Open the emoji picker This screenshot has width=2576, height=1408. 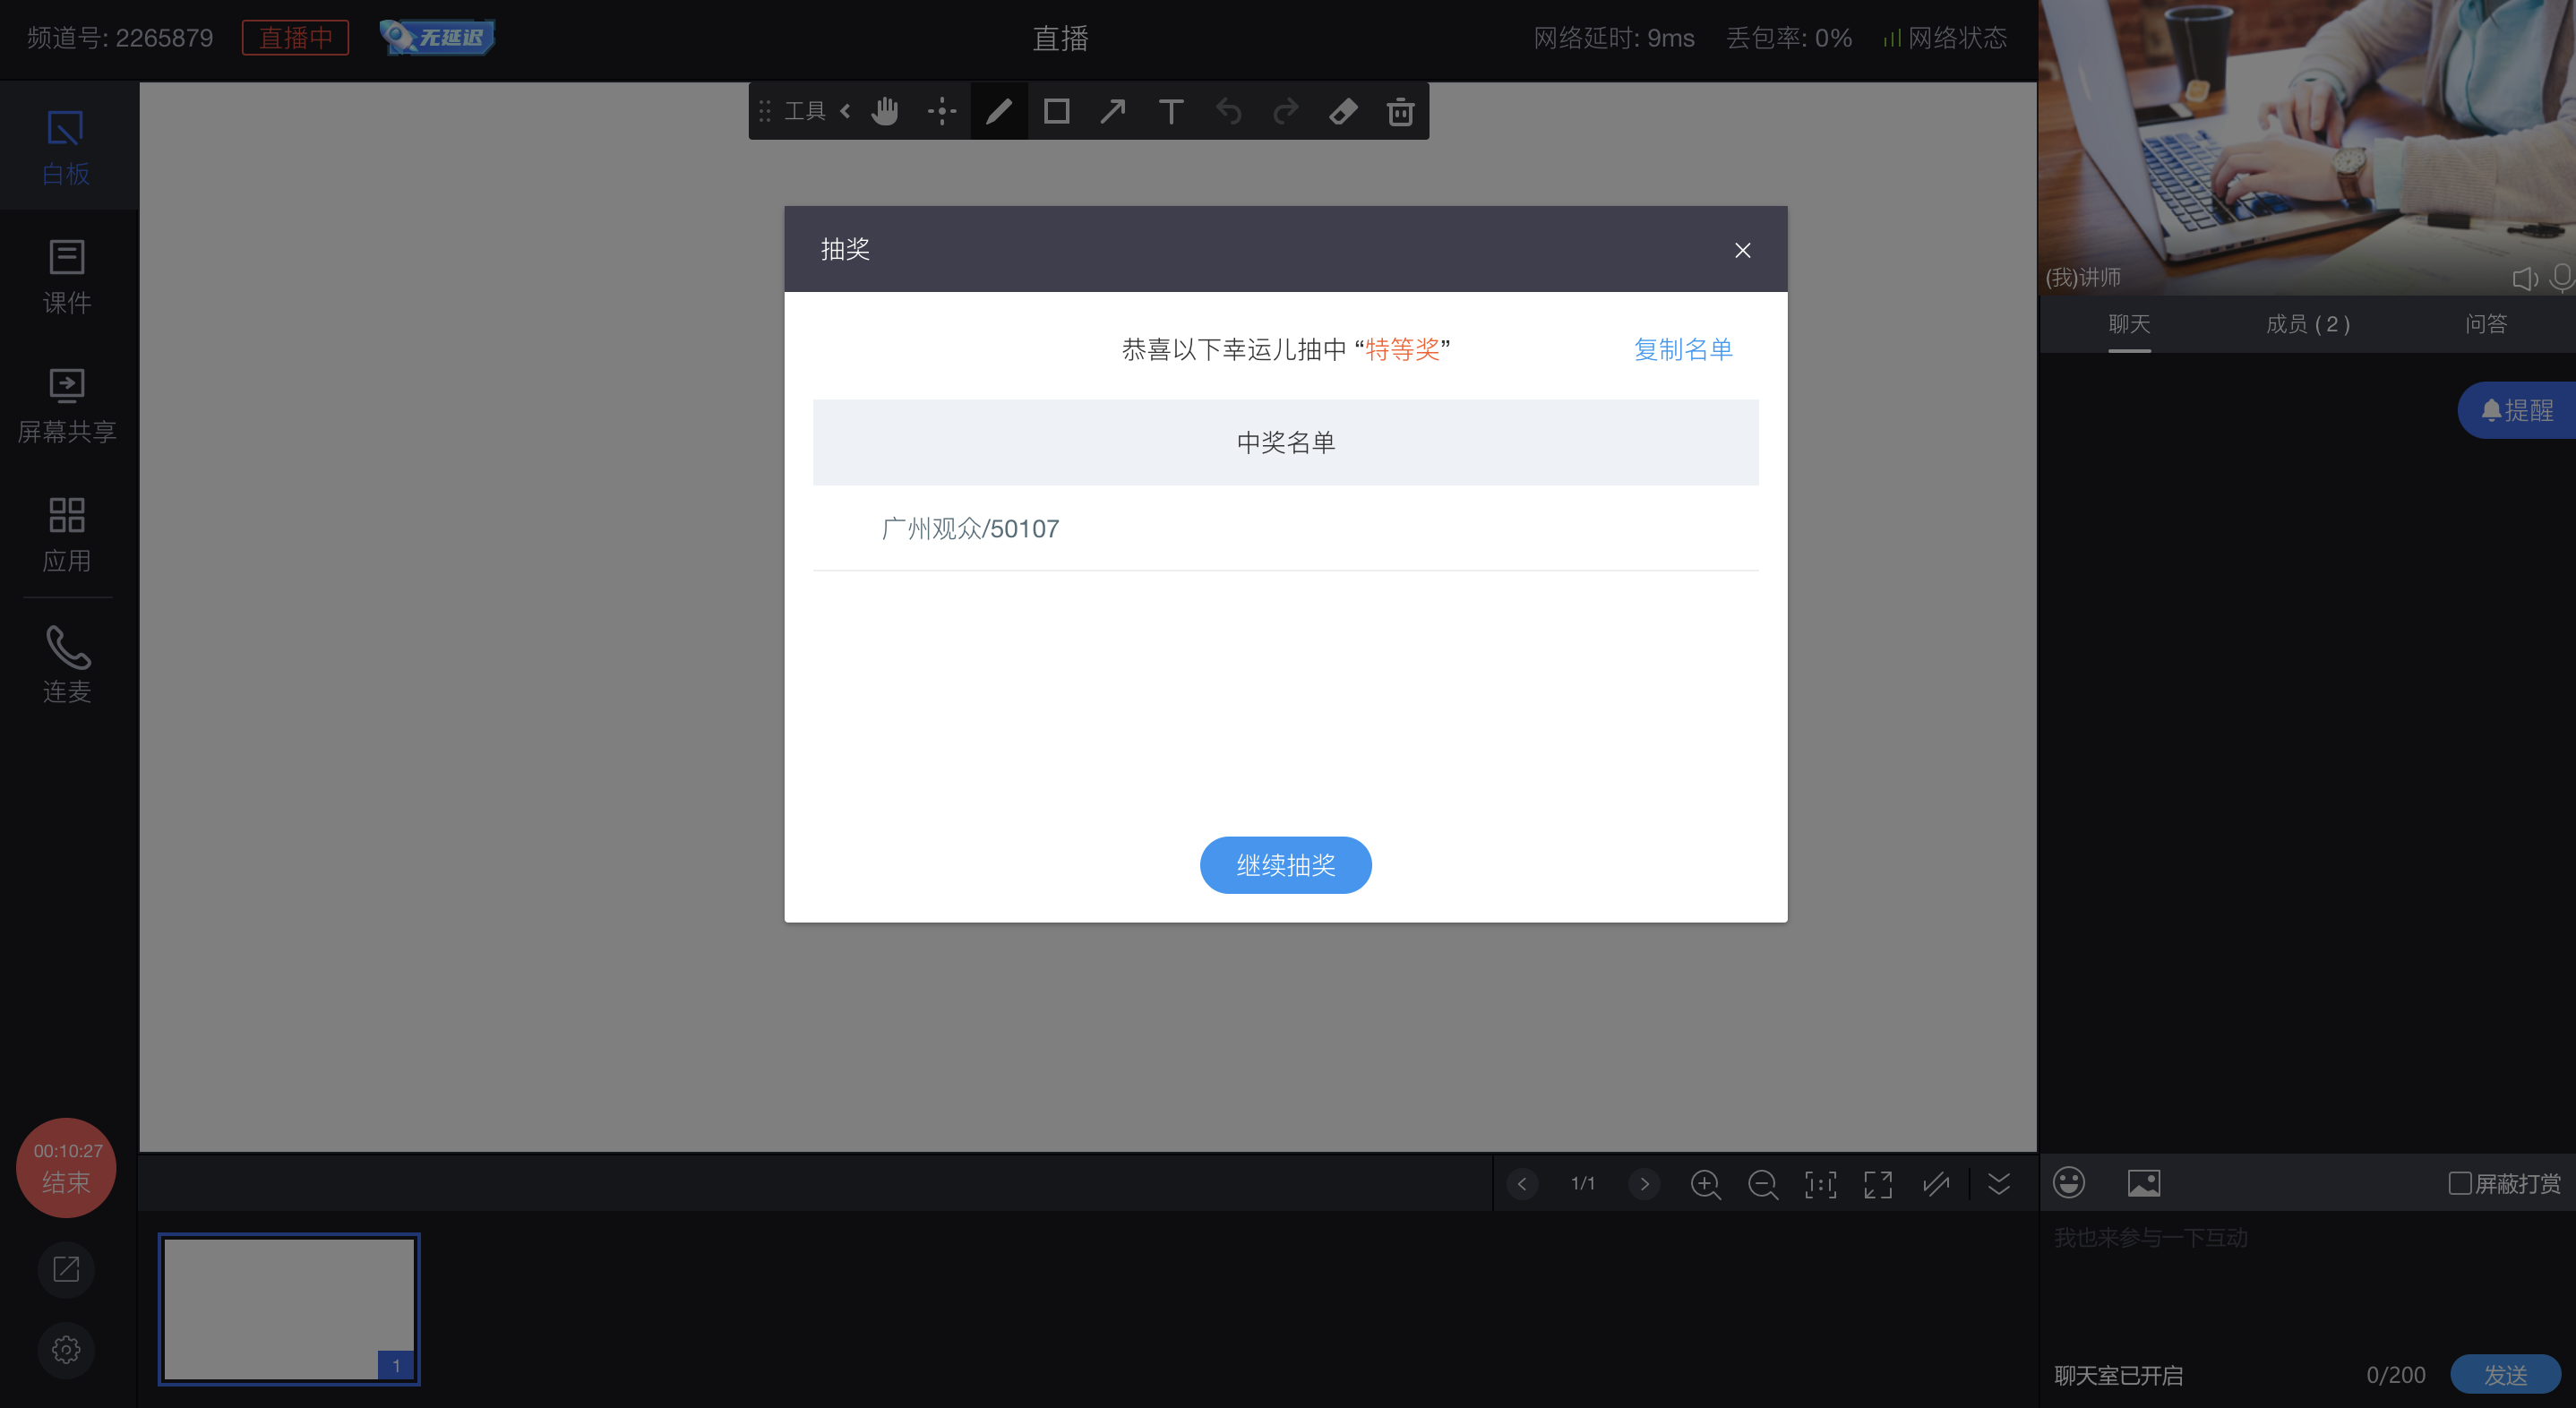point(2069,1183)
